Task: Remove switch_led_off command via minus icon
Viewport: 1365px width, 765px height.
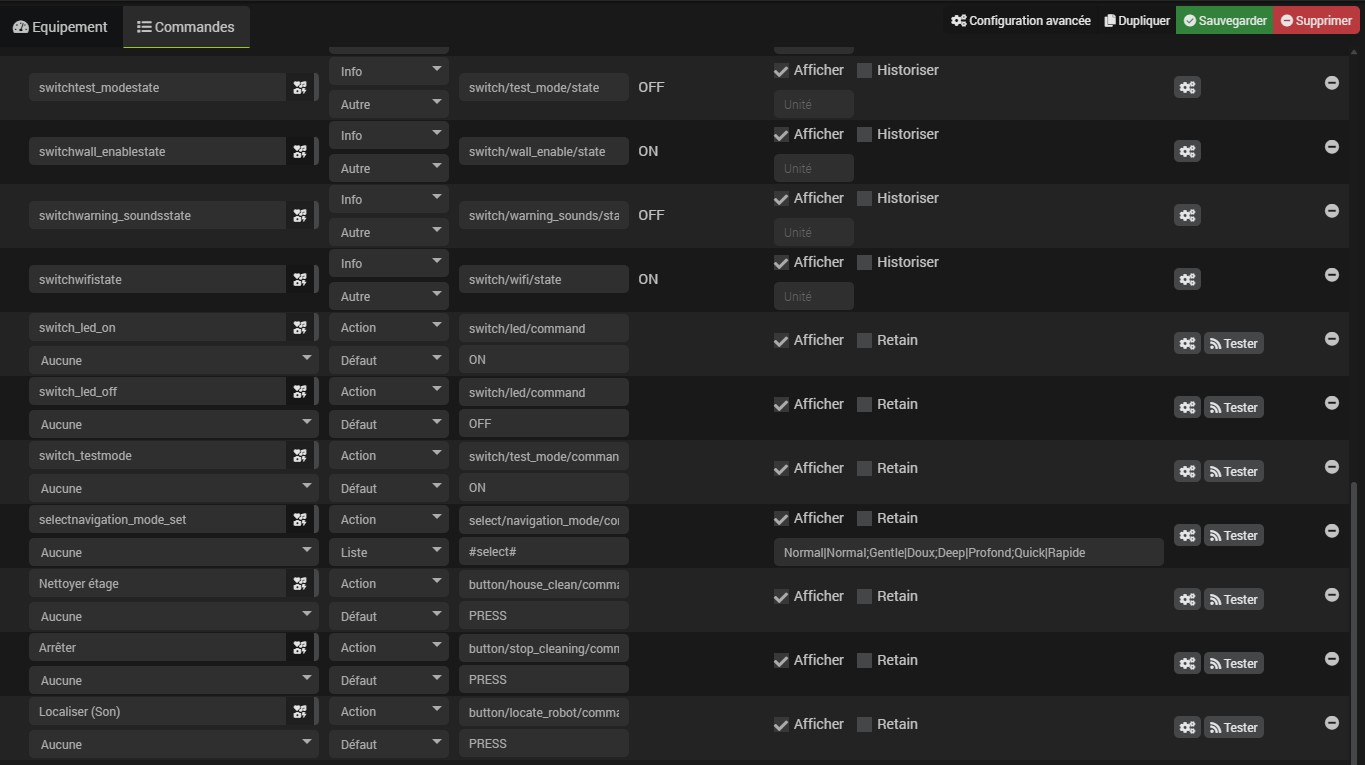Action: tap(1331, 403)
